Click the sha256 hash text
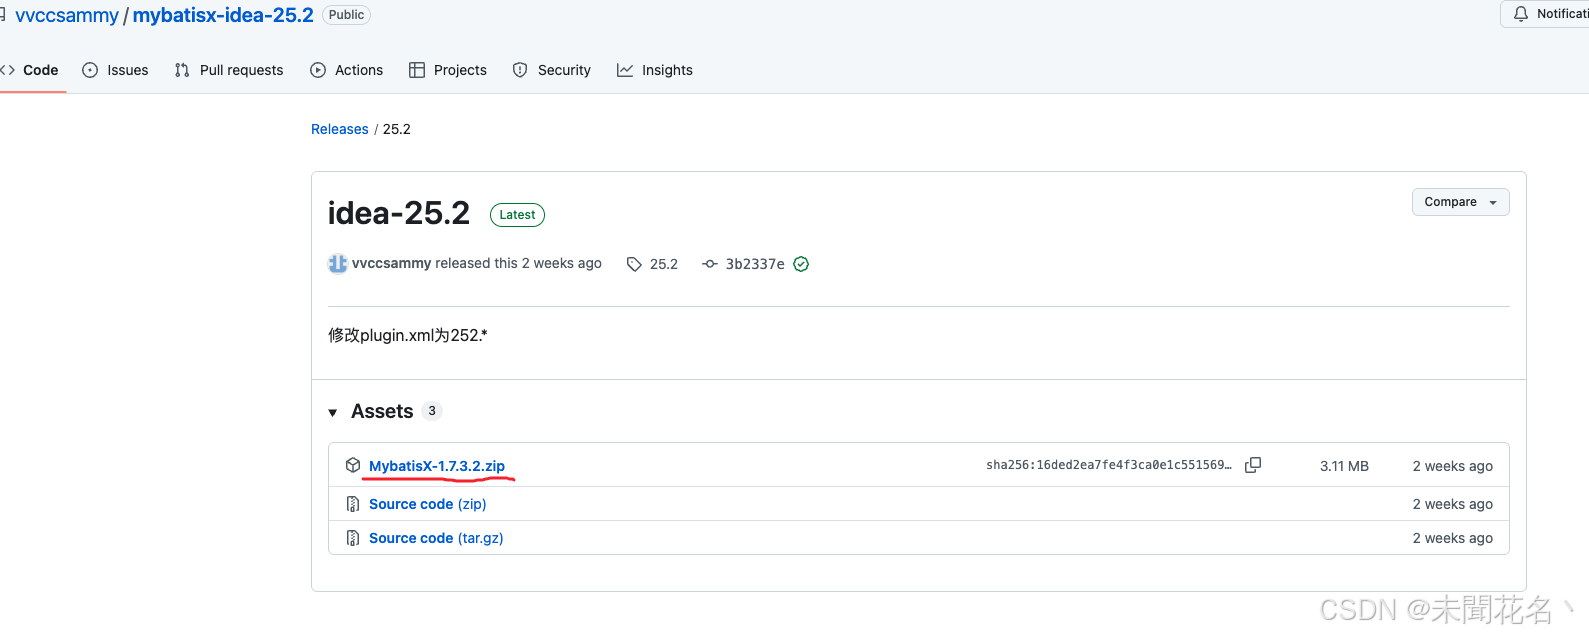The image size is (1589, 637). [x=1108, y=465]
